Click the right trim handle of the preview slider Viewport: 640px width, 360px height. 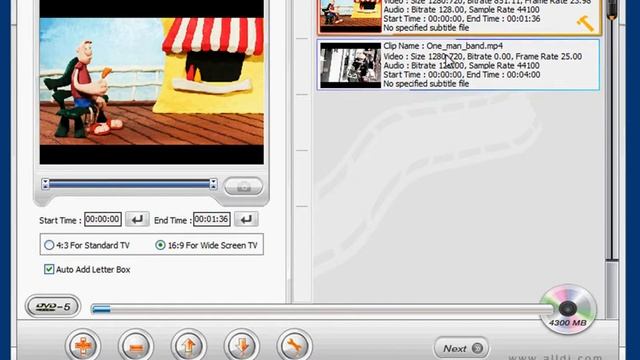[213, 184]
